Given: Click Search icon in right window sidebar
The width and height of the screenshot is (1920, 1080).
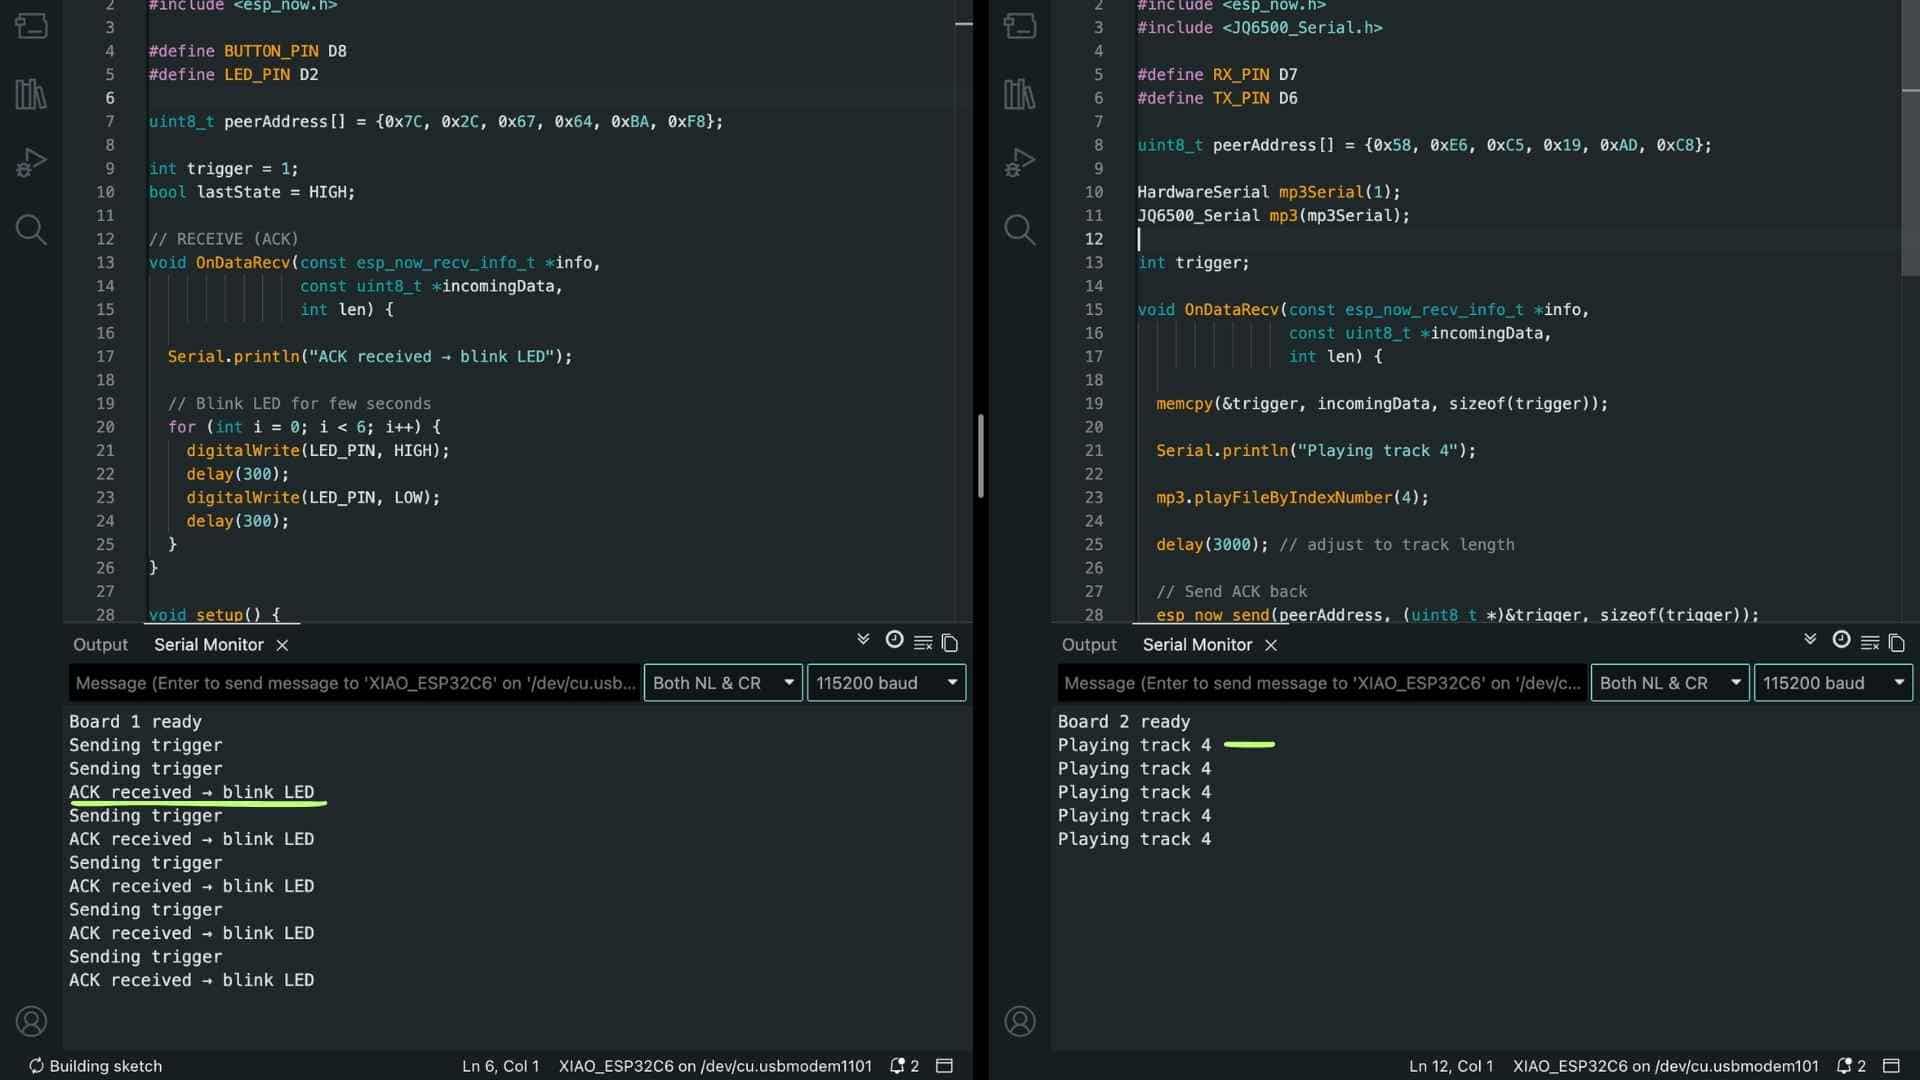Looking at the screenshot, I should coord(1019,230).
